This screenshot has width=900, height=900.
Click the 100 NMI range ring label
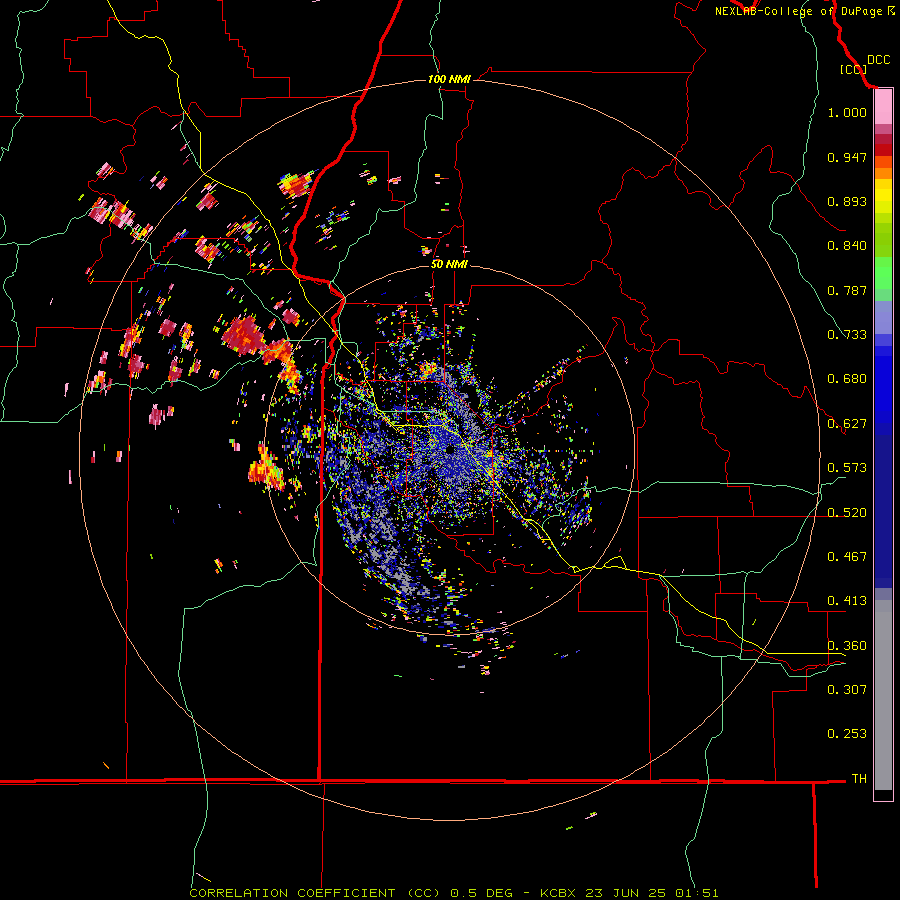(449, 79)
